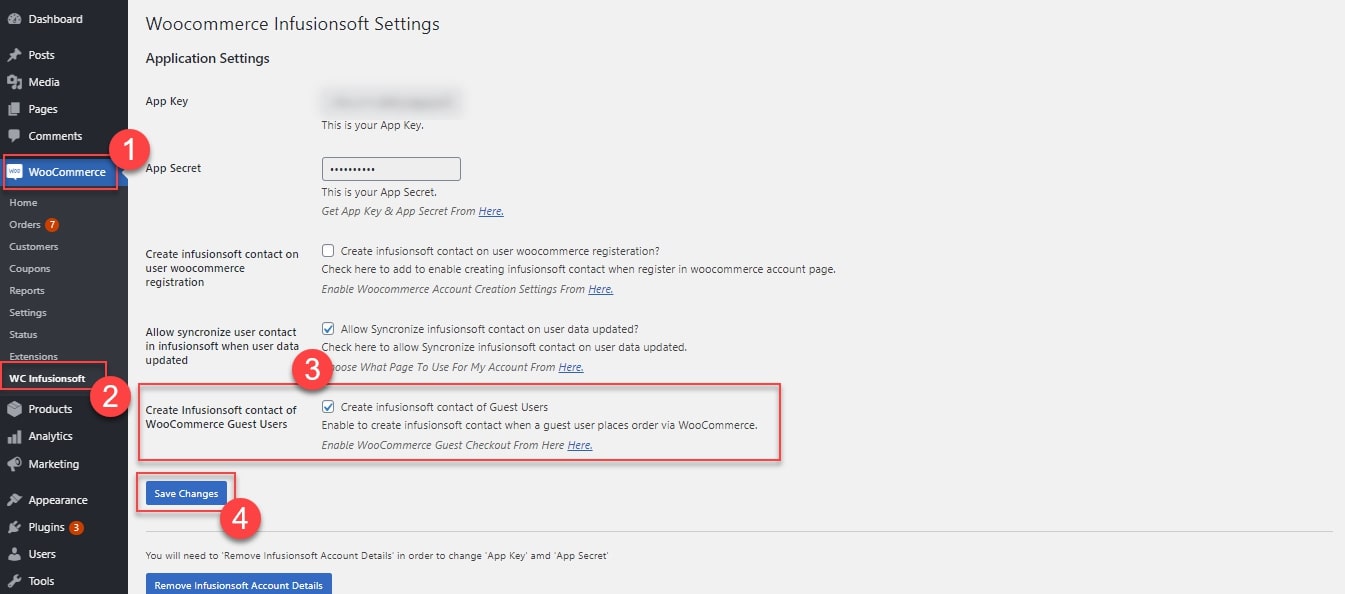Viewport: 1345px width, 594px height.
Task: Click the Dashboard gauge icon
Action: (14, 19)
